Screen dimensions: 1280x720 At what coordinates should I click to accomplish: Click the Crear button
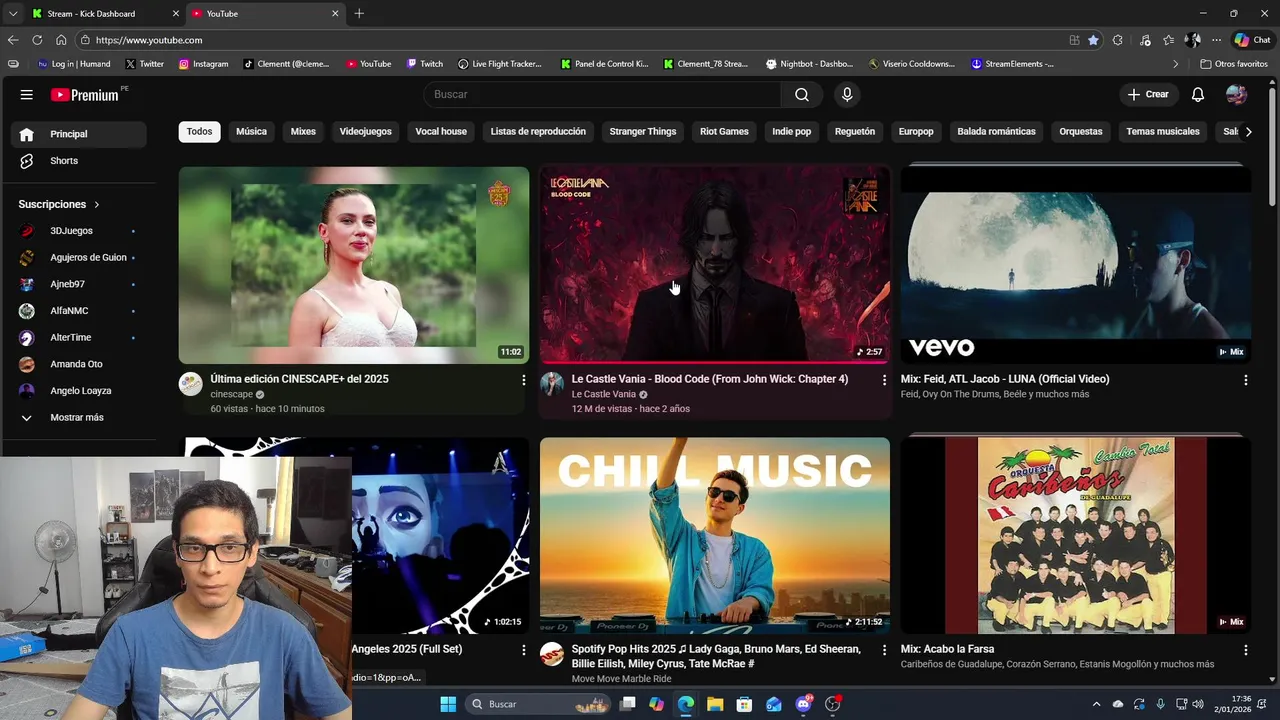1148,94
